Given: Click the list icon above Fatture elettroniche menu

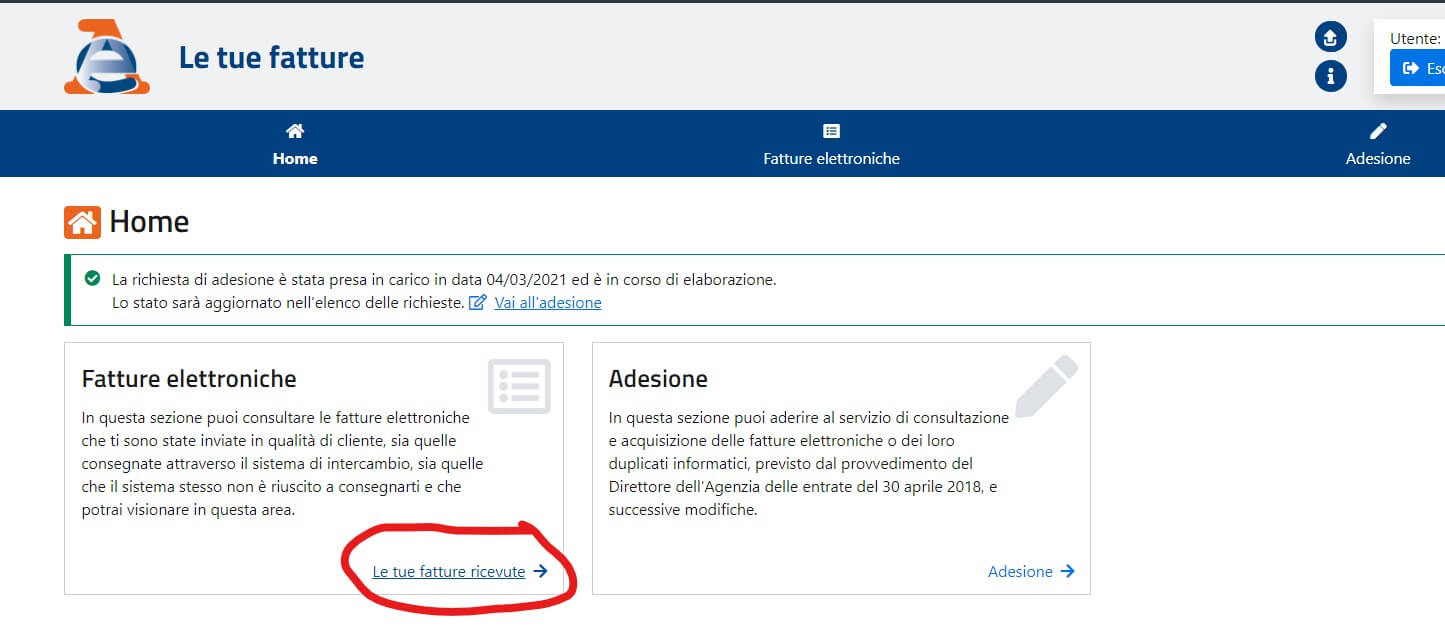Looking at the screenshot, I should (831, 131).
